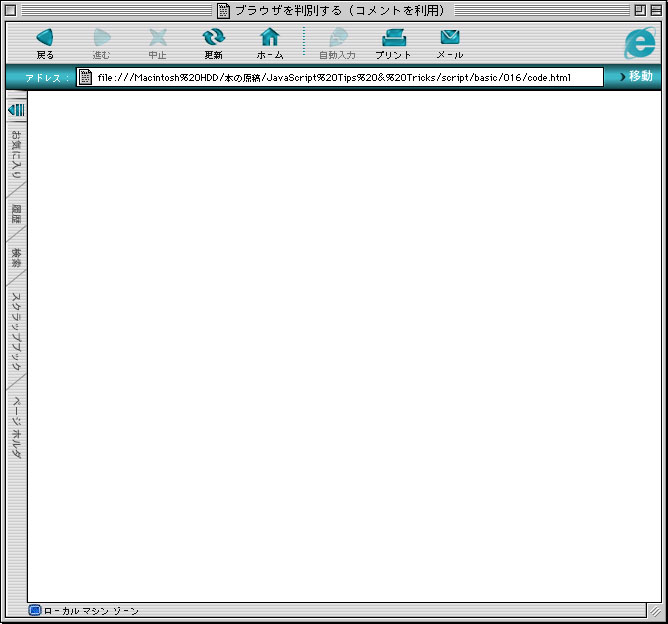The height and width of the screenshot is (624, 668).
Task: Go to Home (ホーム) using the house icon
Action: coord(270,38)
